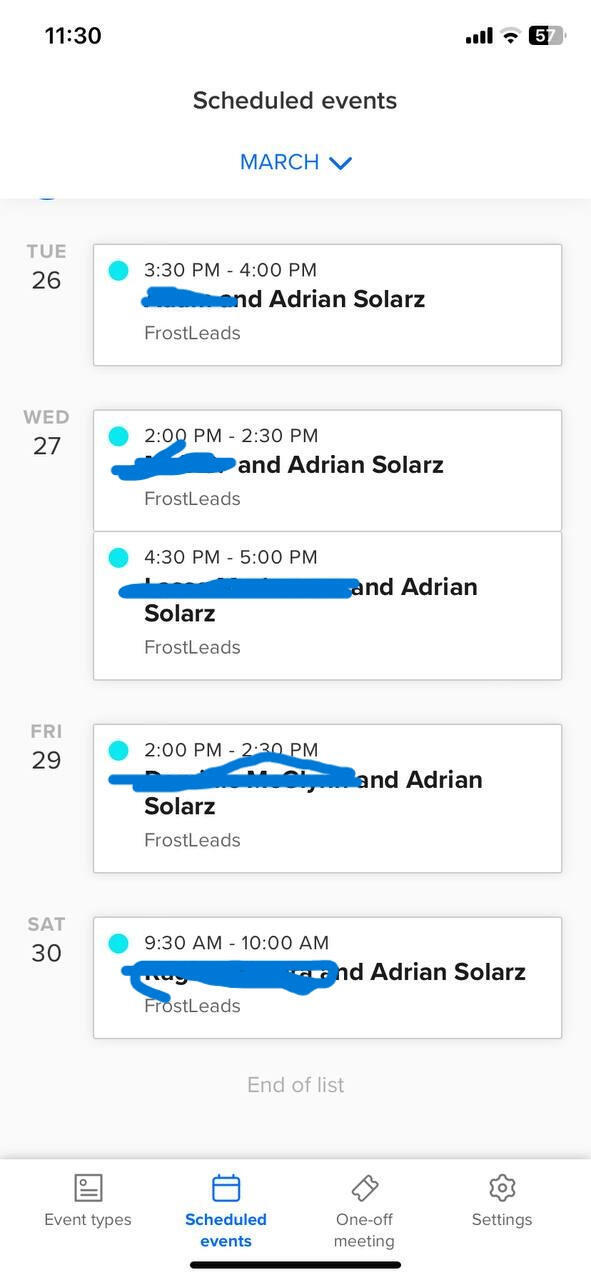Image resolution: width=591 pixels, height=1280 pixels.
Task: Tap the cyan dot on Tuesday 3:30 PM event
Action: tap(118, 270)
